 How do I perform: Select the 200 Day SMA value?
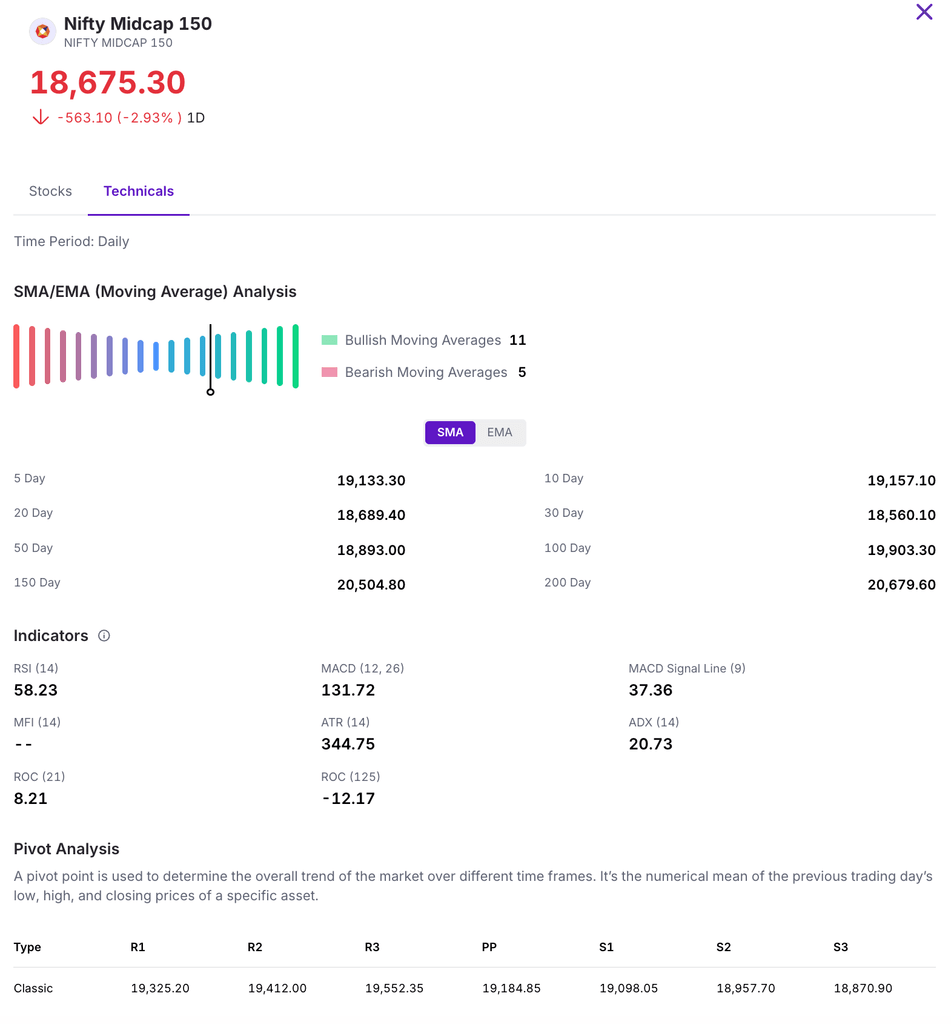(901, 585)
